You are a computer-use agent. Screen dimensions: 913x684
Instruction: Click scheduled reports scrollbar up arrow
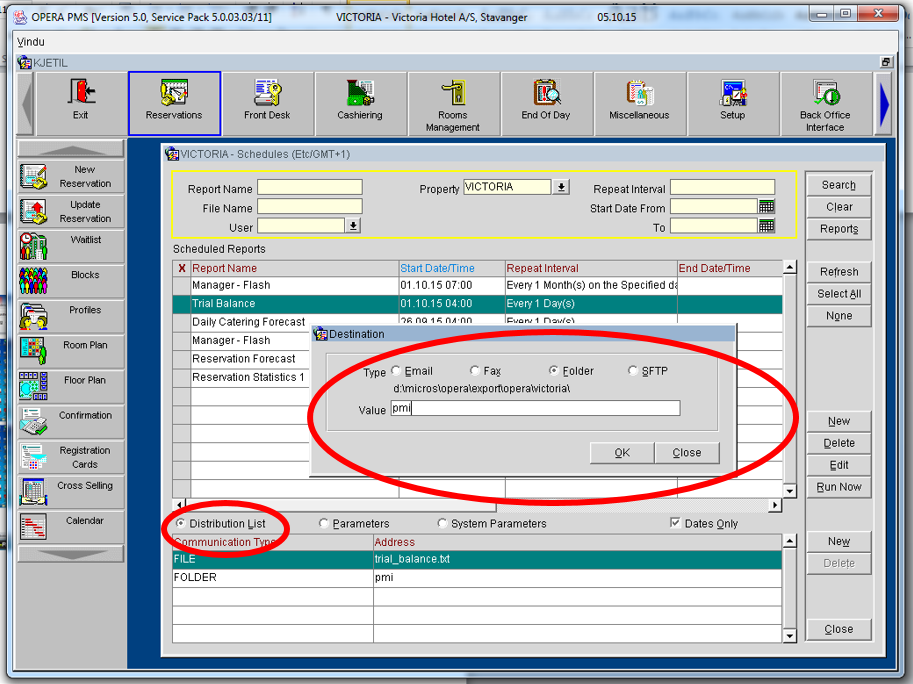pos(790,268)
